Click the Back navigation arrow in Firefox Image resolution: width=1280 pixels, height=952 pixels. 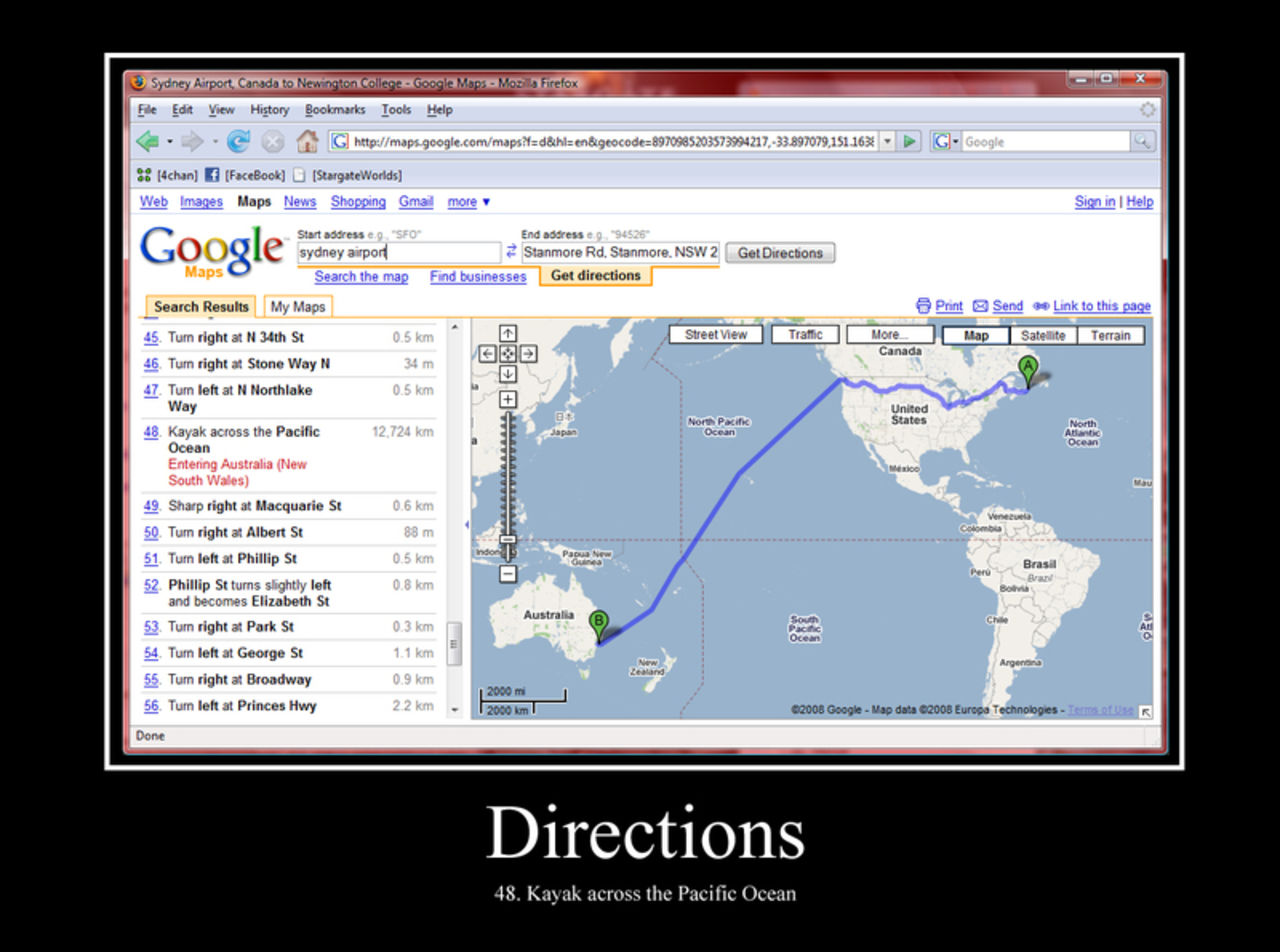[148, 141]
